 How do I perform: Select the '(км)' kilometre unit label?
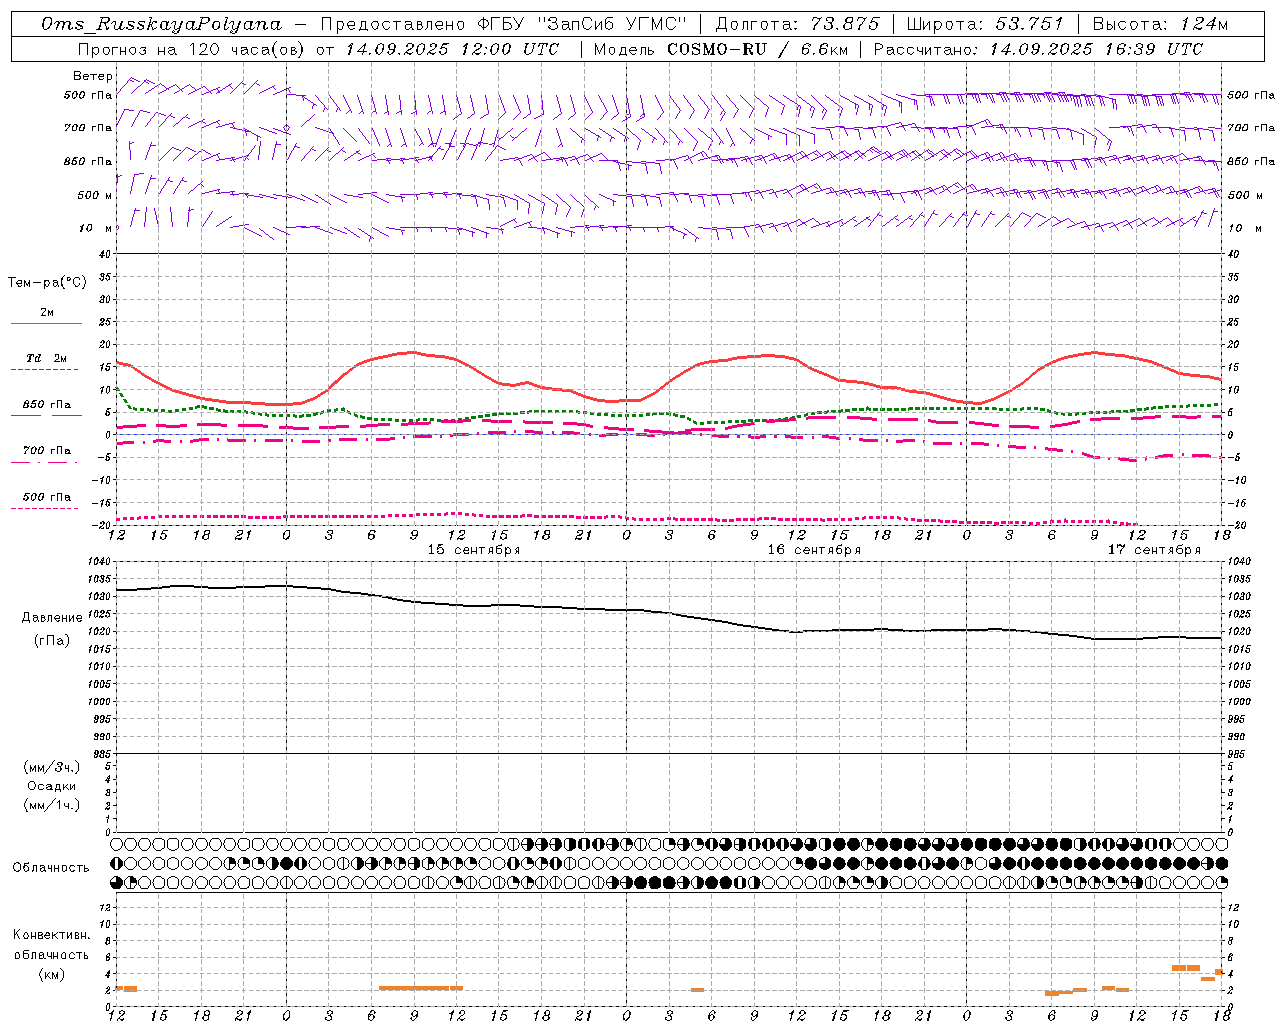(x=52, y=974)
